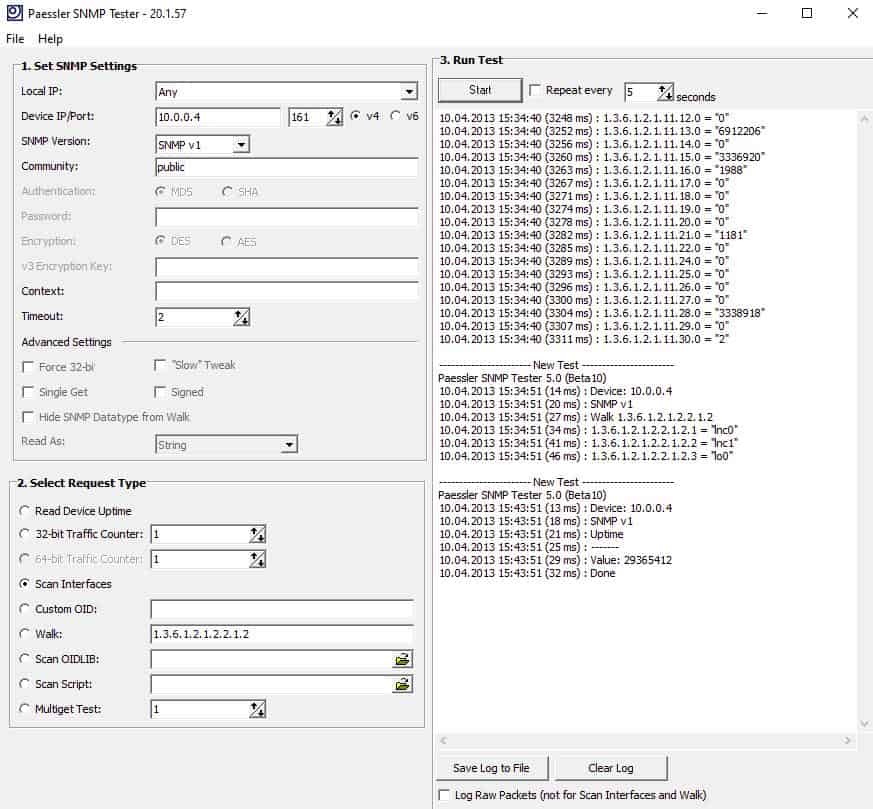Check Hide SNMP Datatype from Walk

point(27,417)
